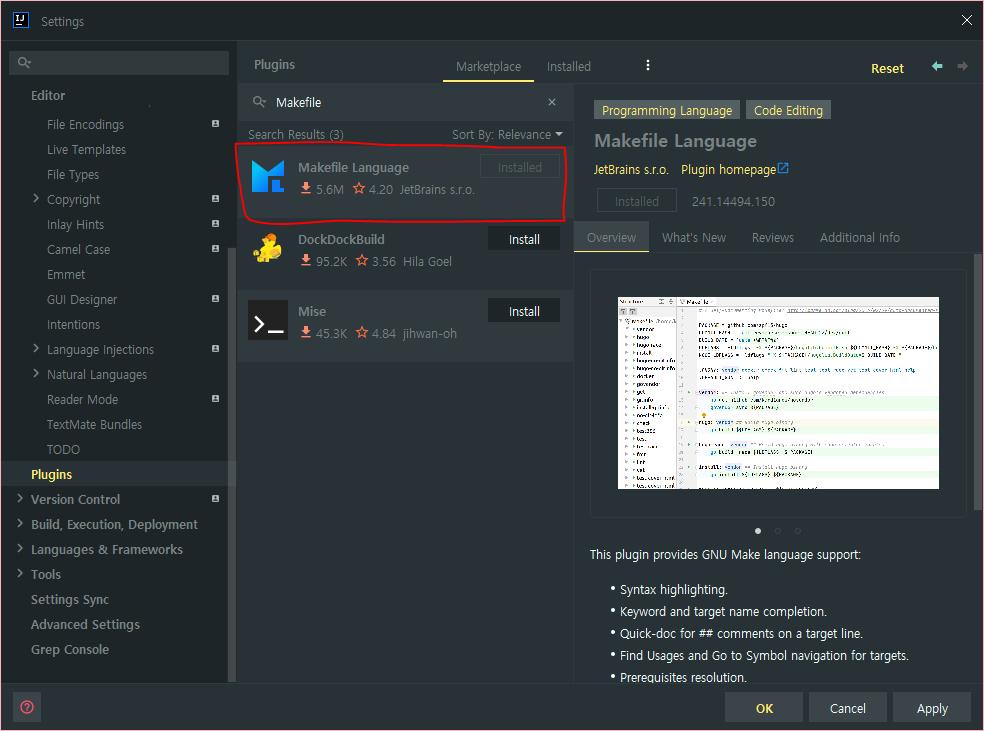Install the DockDockBuild plugin

click(524, 239)
